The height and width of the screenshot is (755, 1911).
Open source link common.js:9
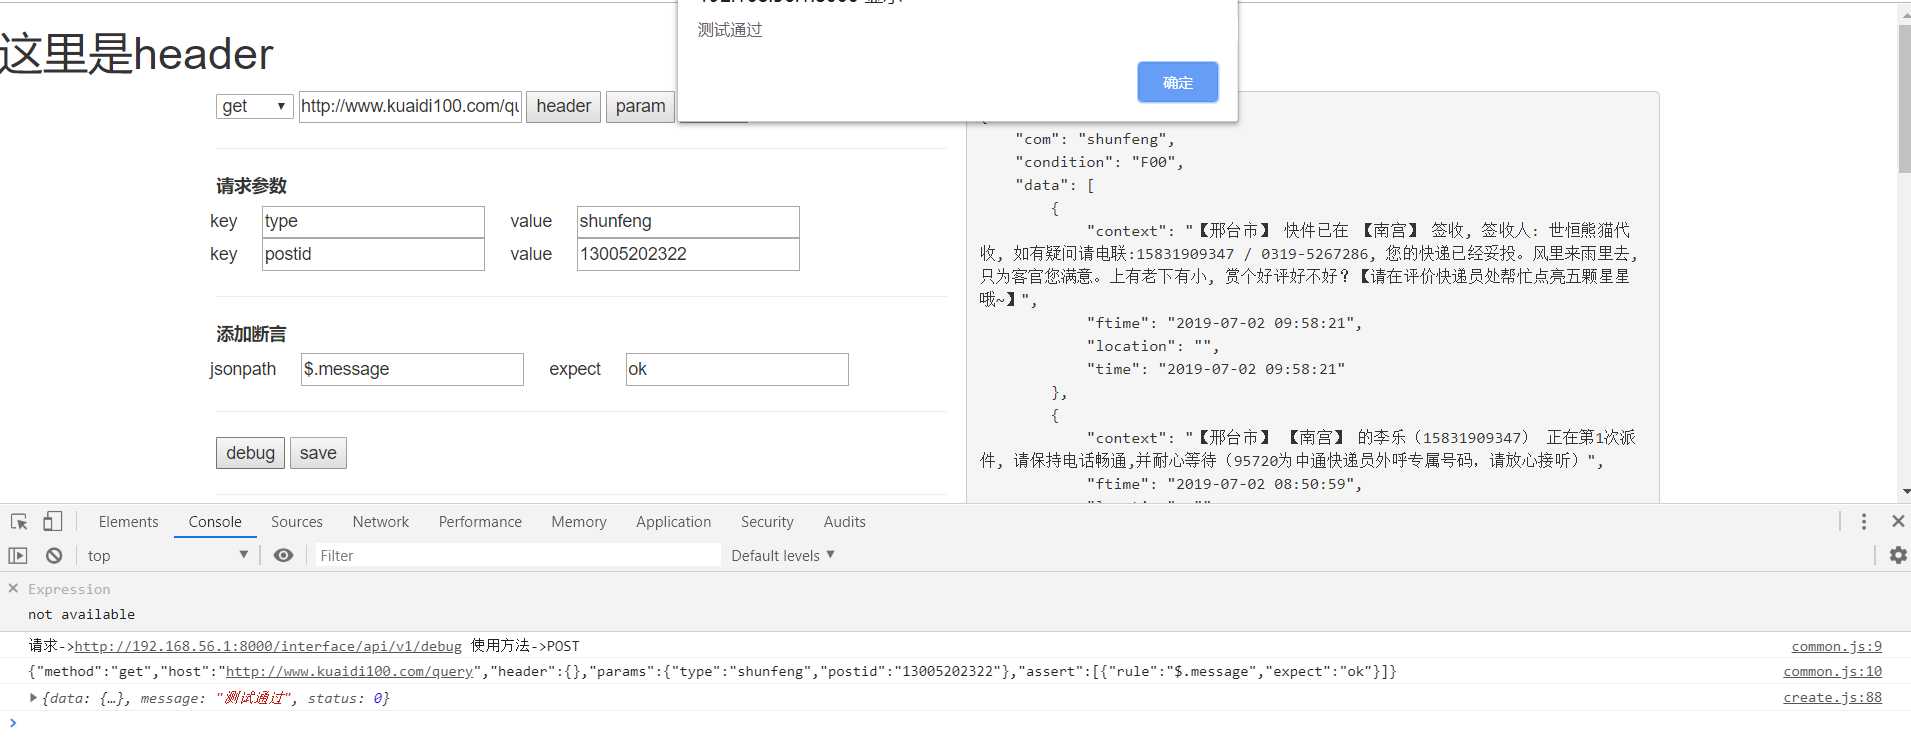[1836, 646]
